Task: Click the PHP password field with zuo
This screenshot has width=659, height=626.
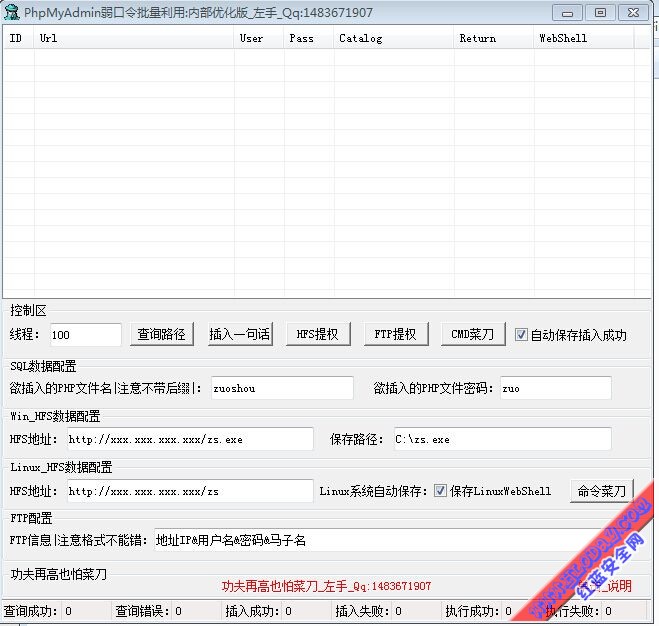Action: [x=556, y=388]
